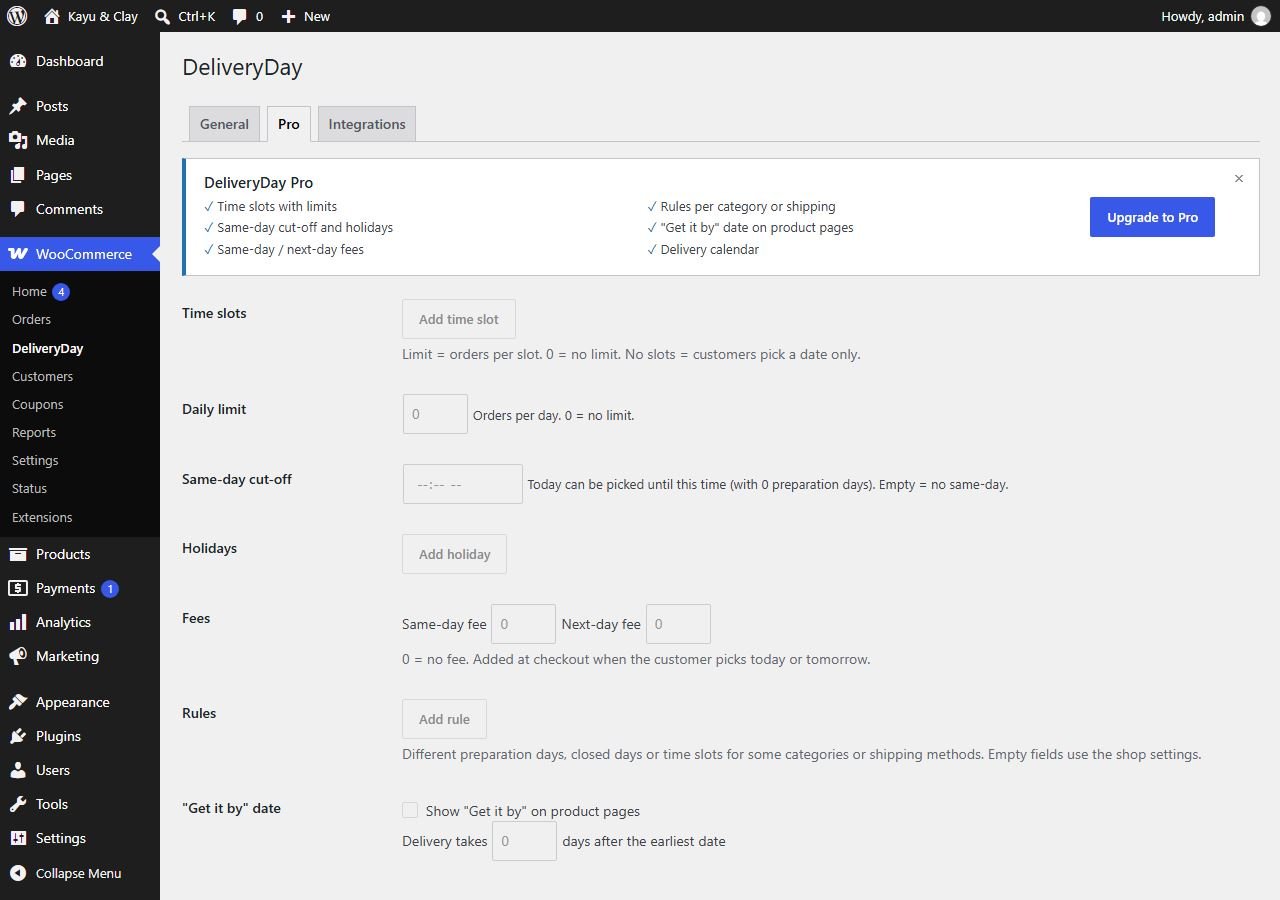Viewport: 1280px width, 900px height.
Task: Switch to the General tab
Action: click(x=224, y=124)
